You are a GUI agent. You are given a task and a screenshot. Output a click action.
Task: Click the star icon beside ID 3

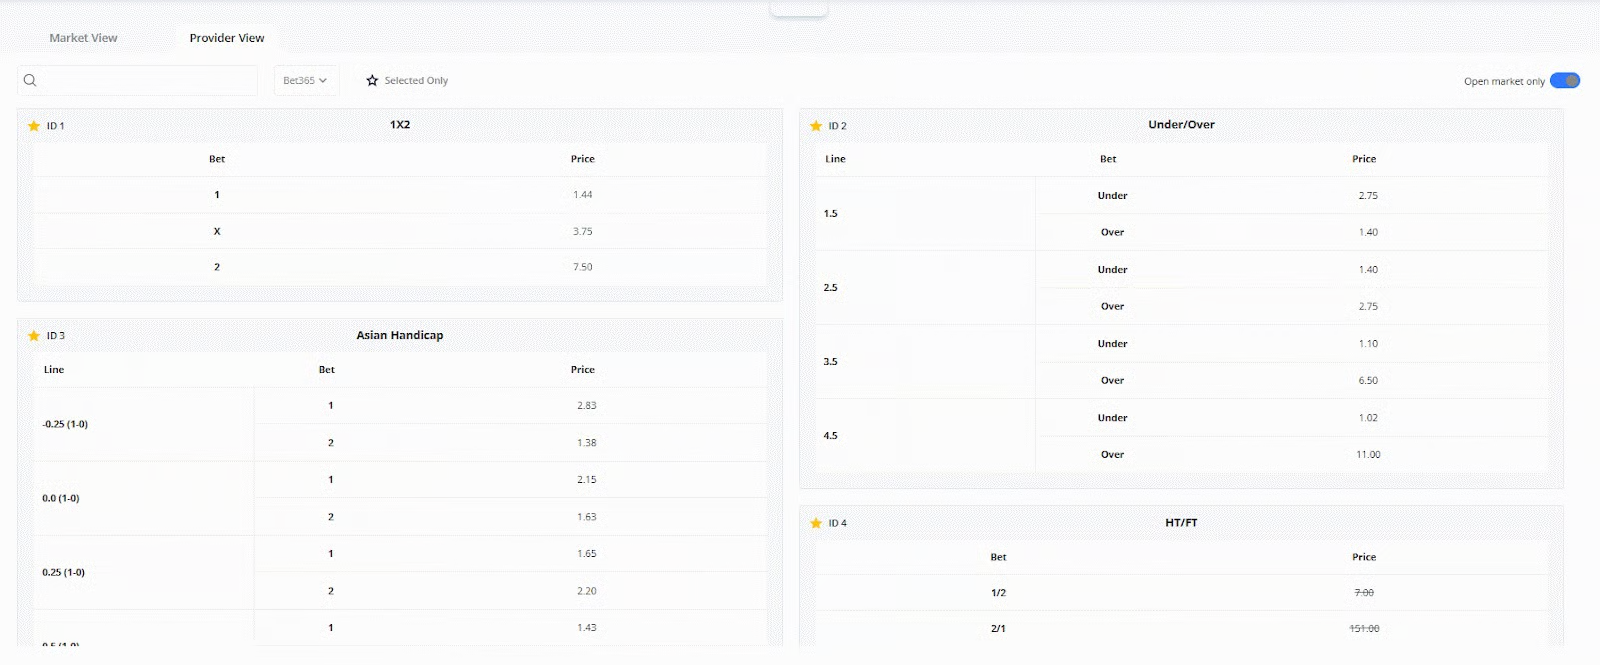coord(34,336)
